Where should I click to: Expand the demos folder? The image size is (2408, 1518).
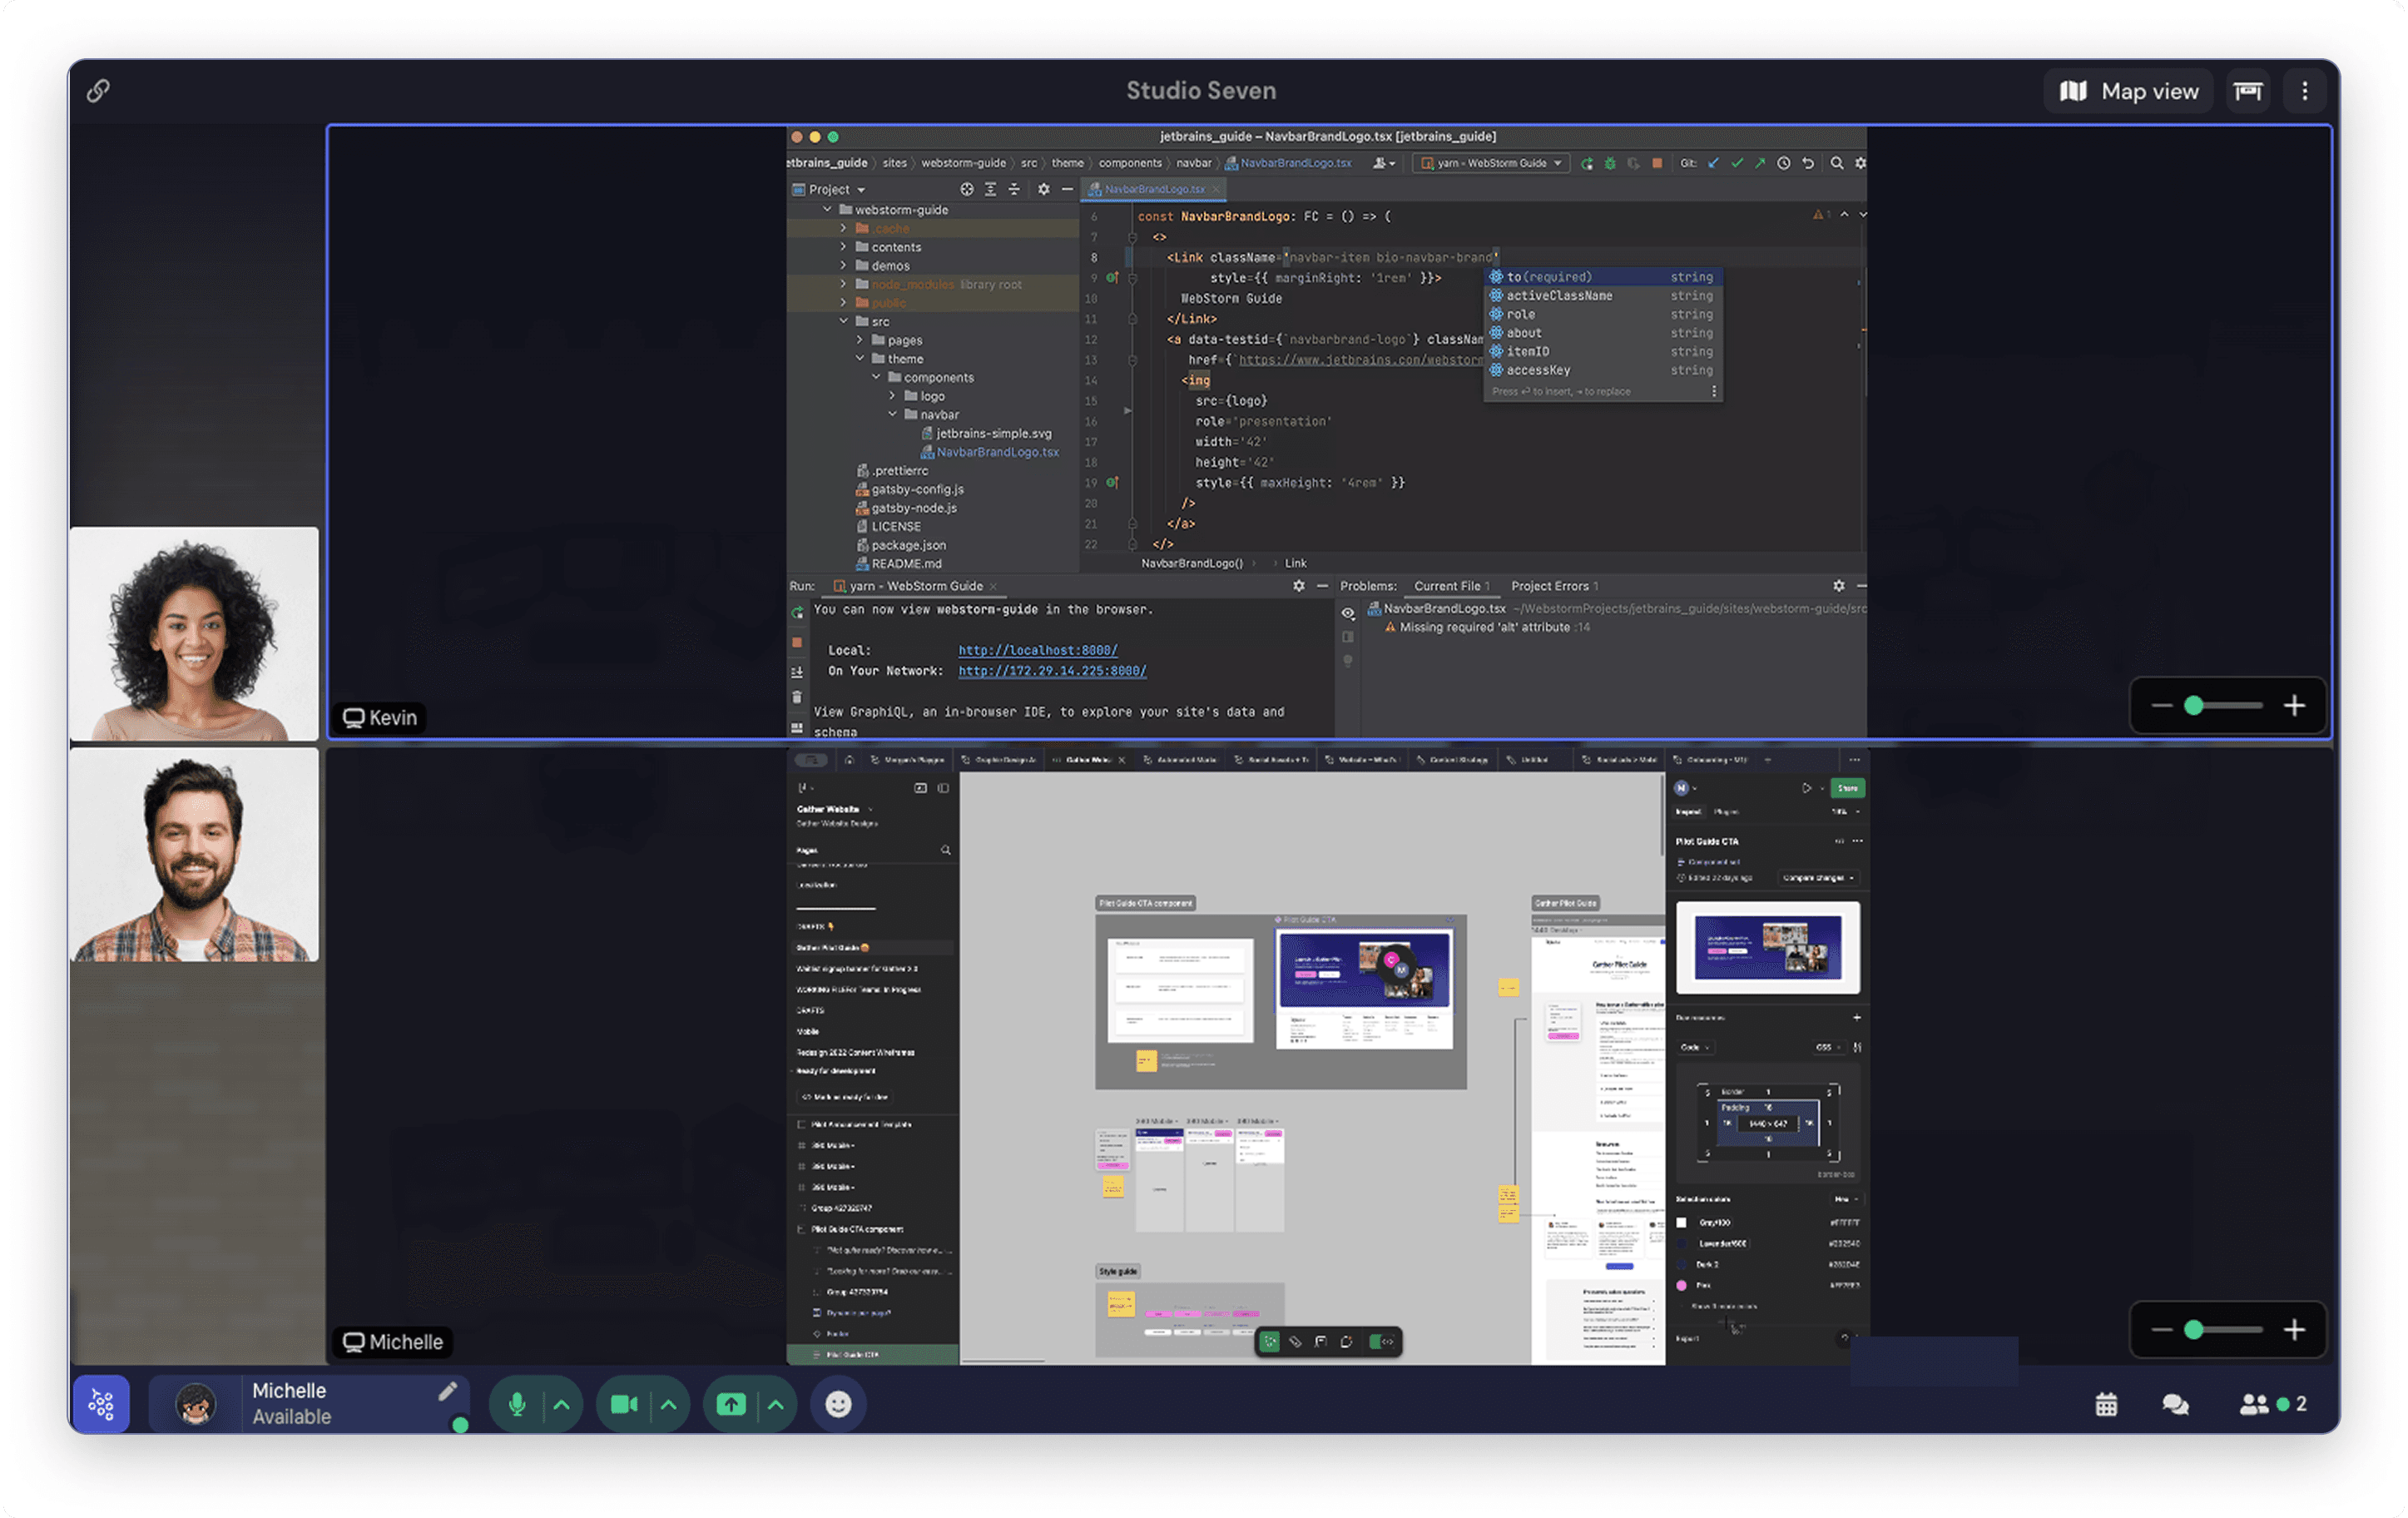[x=843, y=265]
